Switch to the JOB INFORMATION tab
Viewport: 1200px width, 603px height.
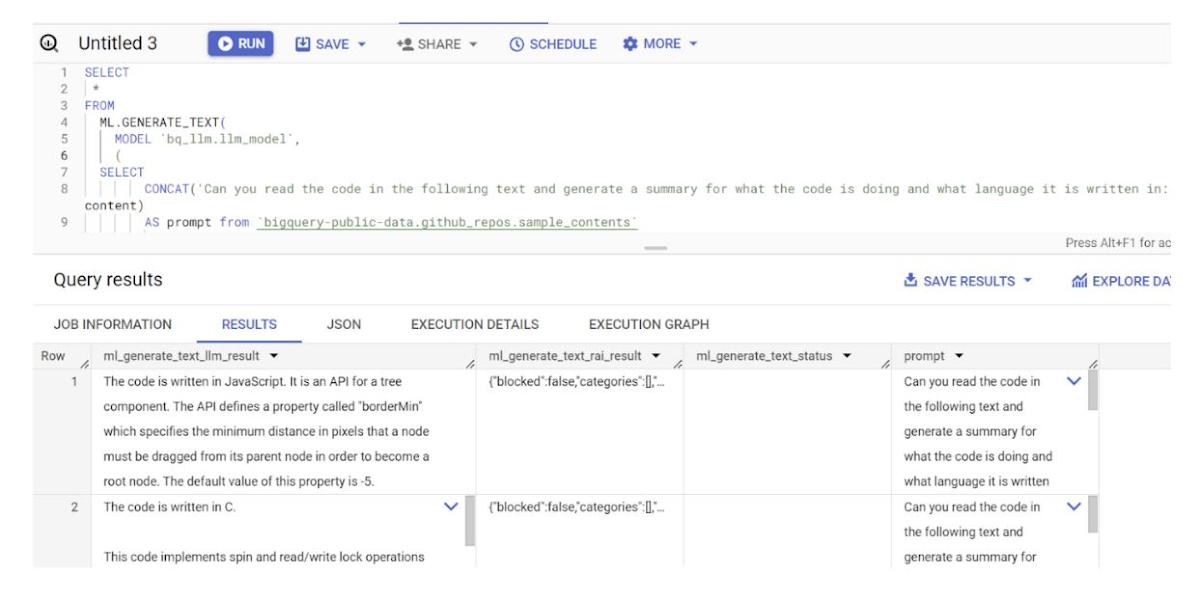113,324
